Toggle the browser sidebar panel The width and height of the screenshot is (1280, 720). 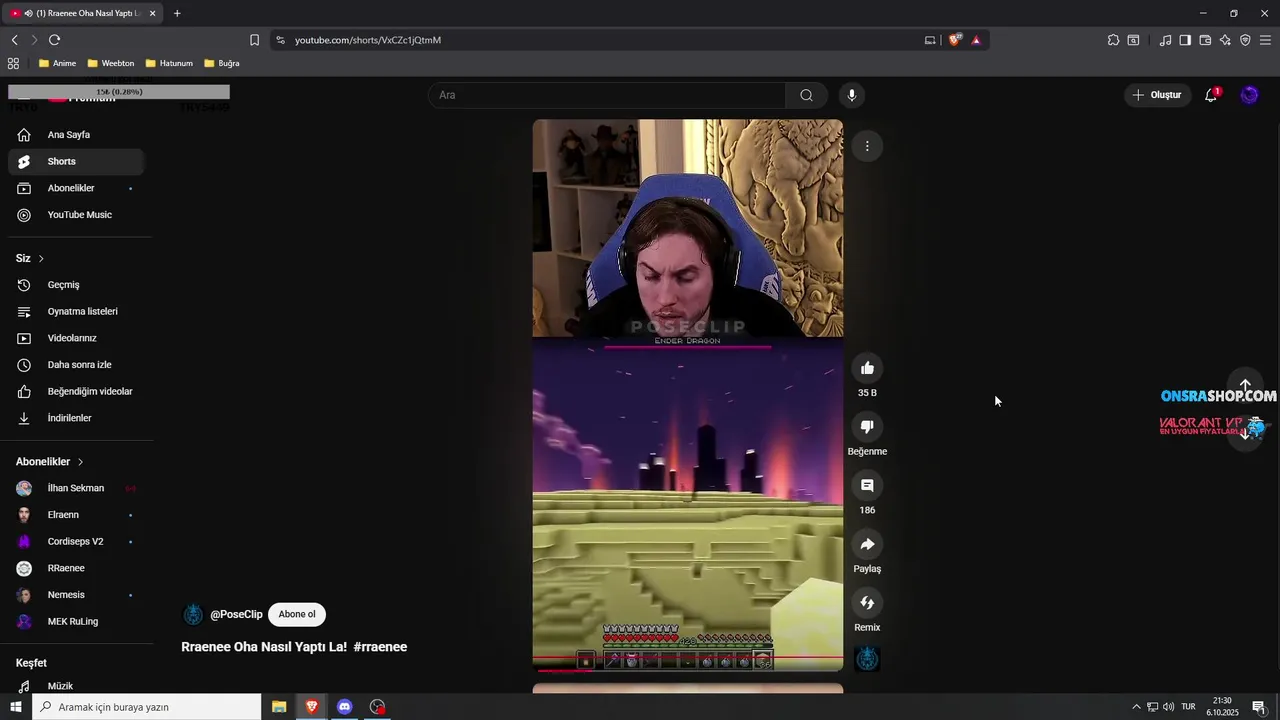coord(1185,40)
